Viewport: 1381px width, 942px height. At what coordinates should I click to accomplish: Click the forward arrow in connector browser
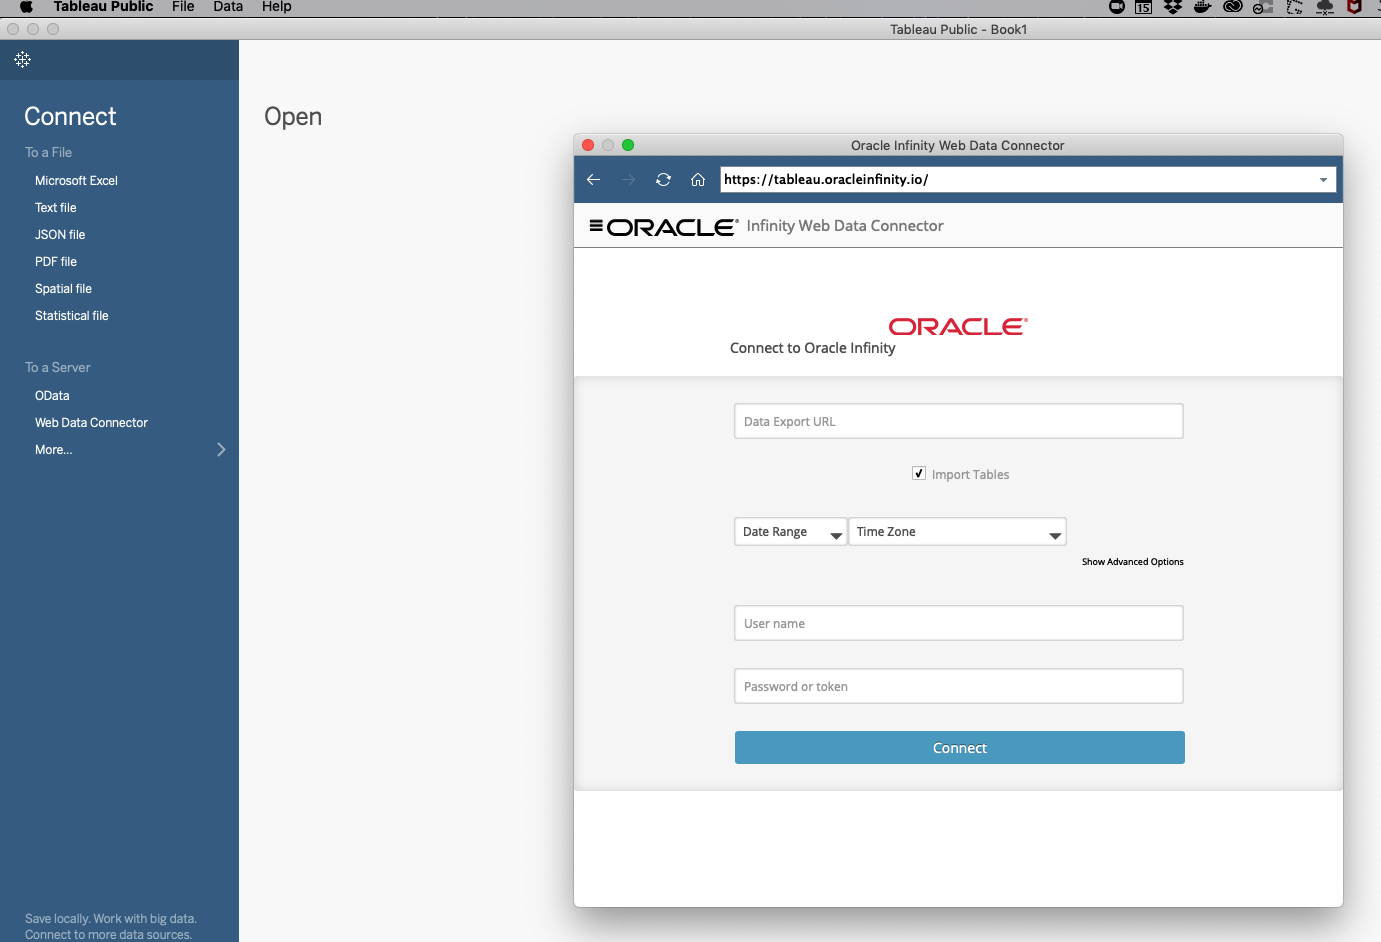(628, 180)
